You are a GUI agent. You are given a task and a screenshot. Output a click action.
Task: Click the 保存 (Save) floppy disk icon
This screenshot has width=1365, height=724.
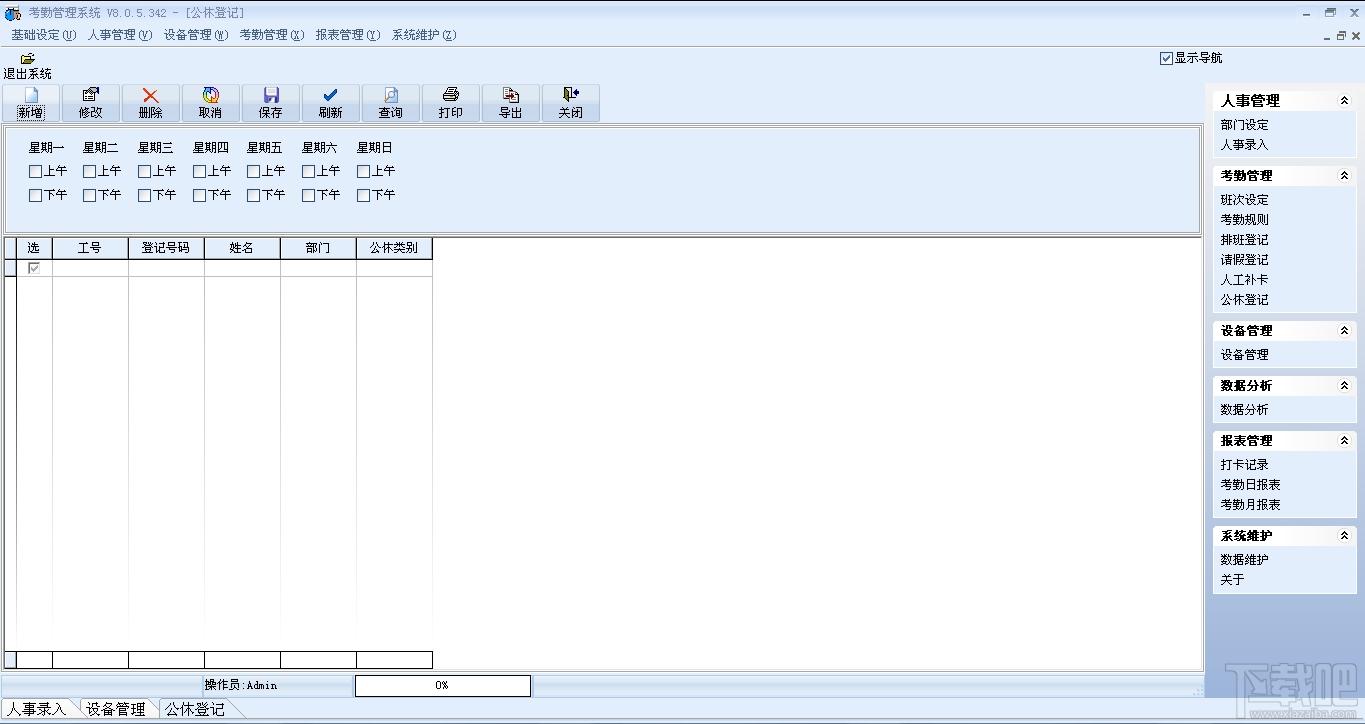coord(271,95)
